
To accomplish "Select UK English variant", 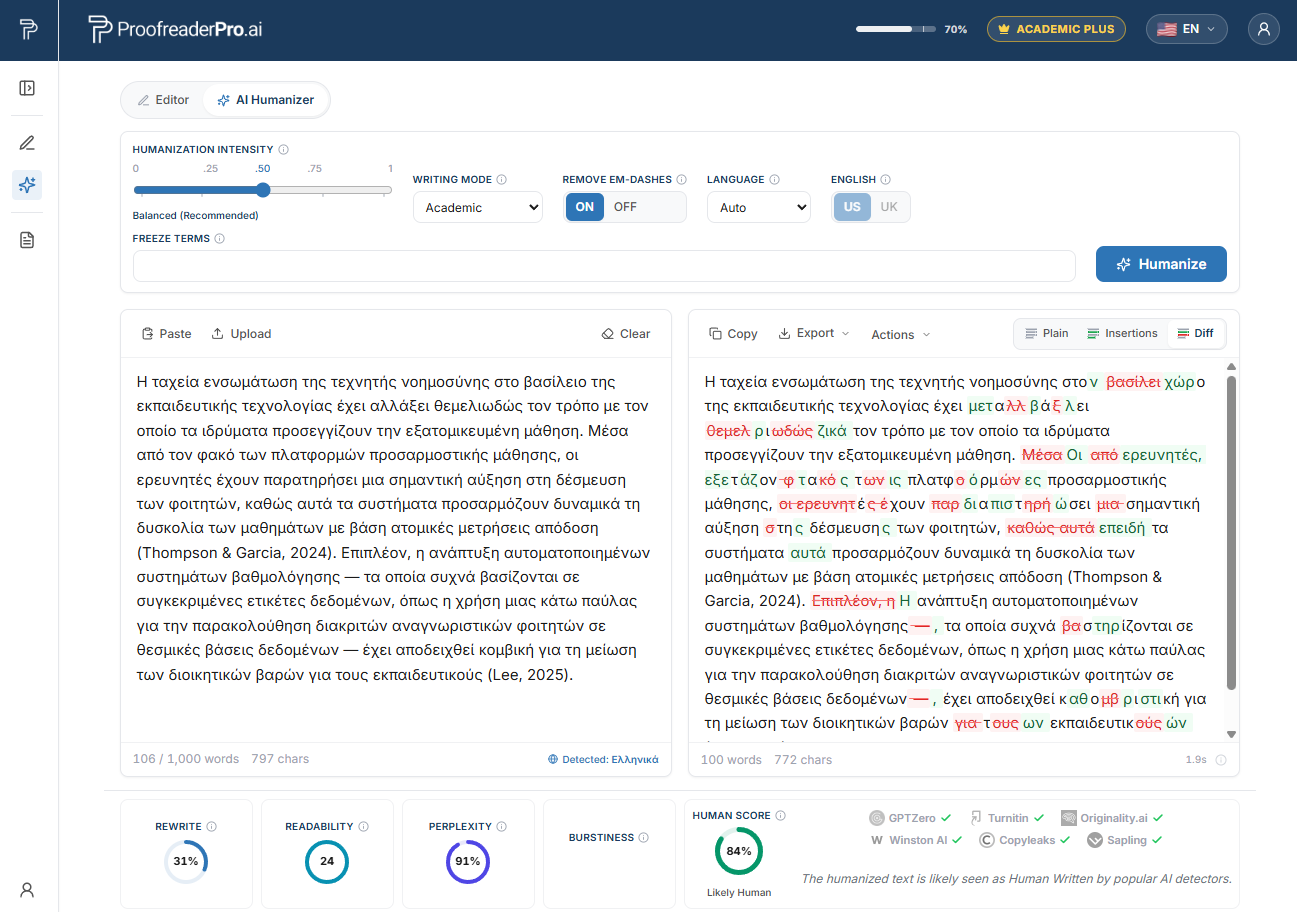I will [x=889, y=207].
